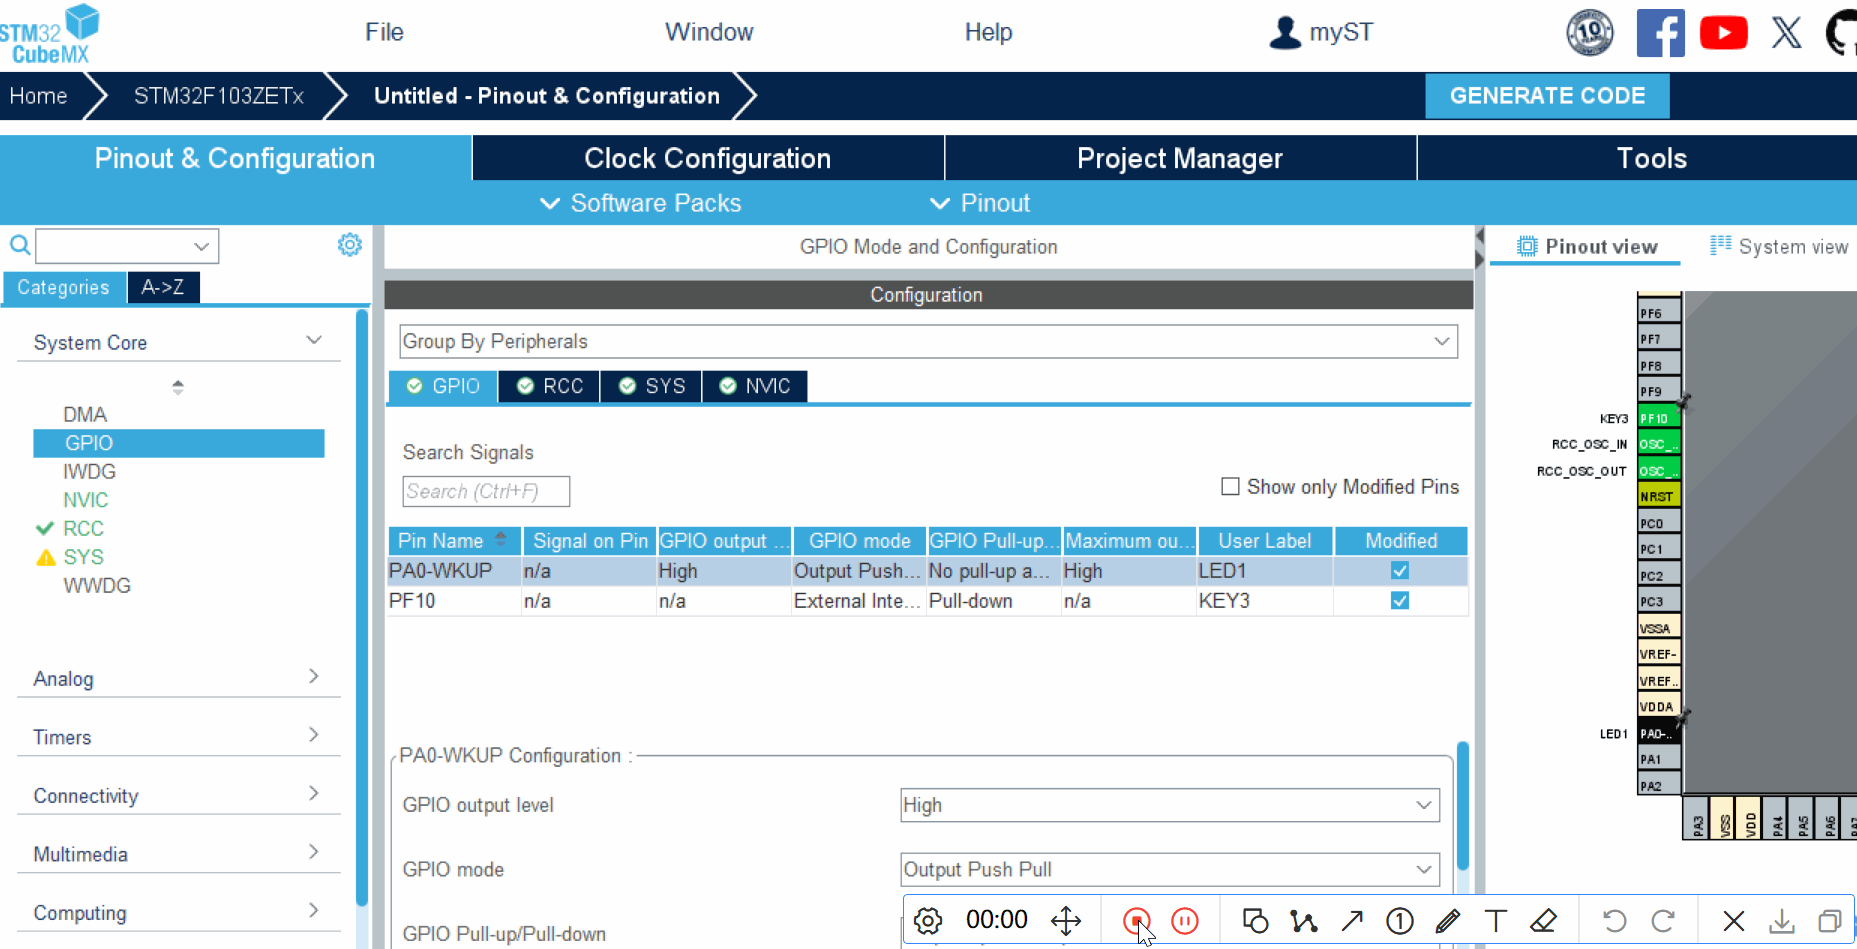Switch to A->Z sorting tab
Screen dimensions: 1857x949
(x=163, y=287)
